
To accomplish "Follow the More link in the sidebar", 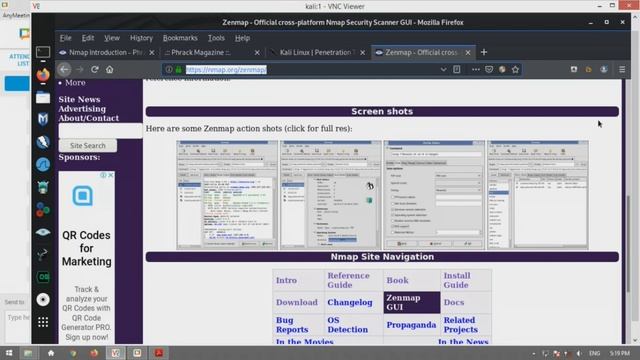I will click(x=75, y=82).
